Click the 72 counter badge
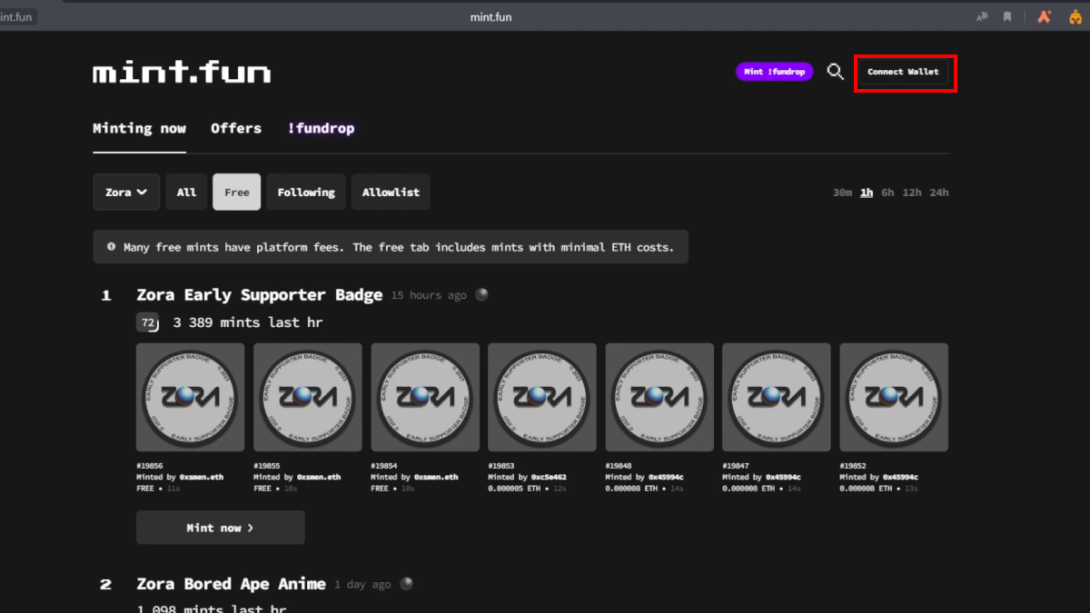 tap(147, 322)
